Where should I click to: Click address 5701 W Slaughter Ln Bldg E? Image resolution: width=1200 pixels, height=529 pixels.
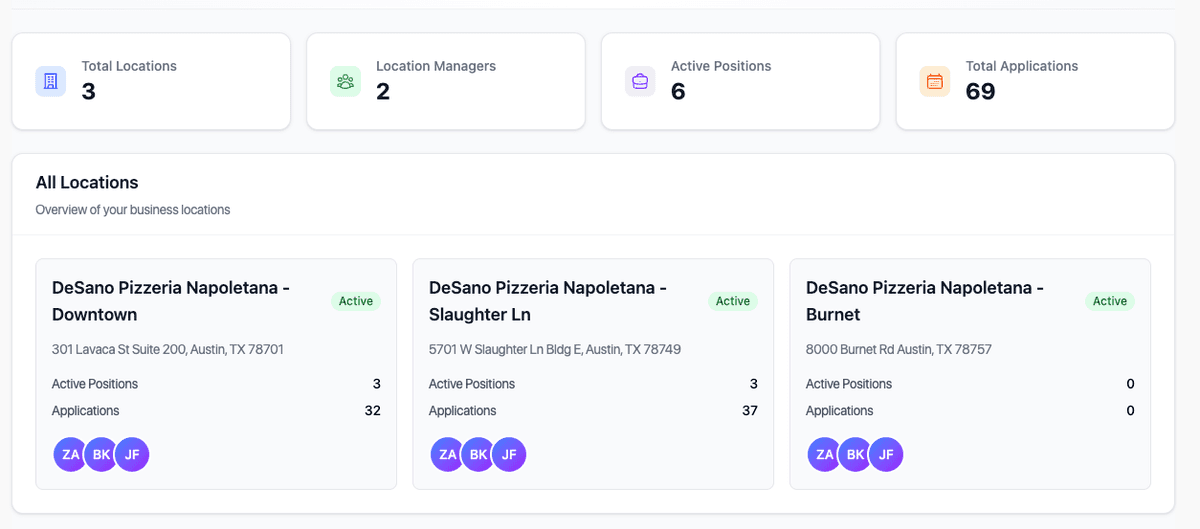(555, 350)
